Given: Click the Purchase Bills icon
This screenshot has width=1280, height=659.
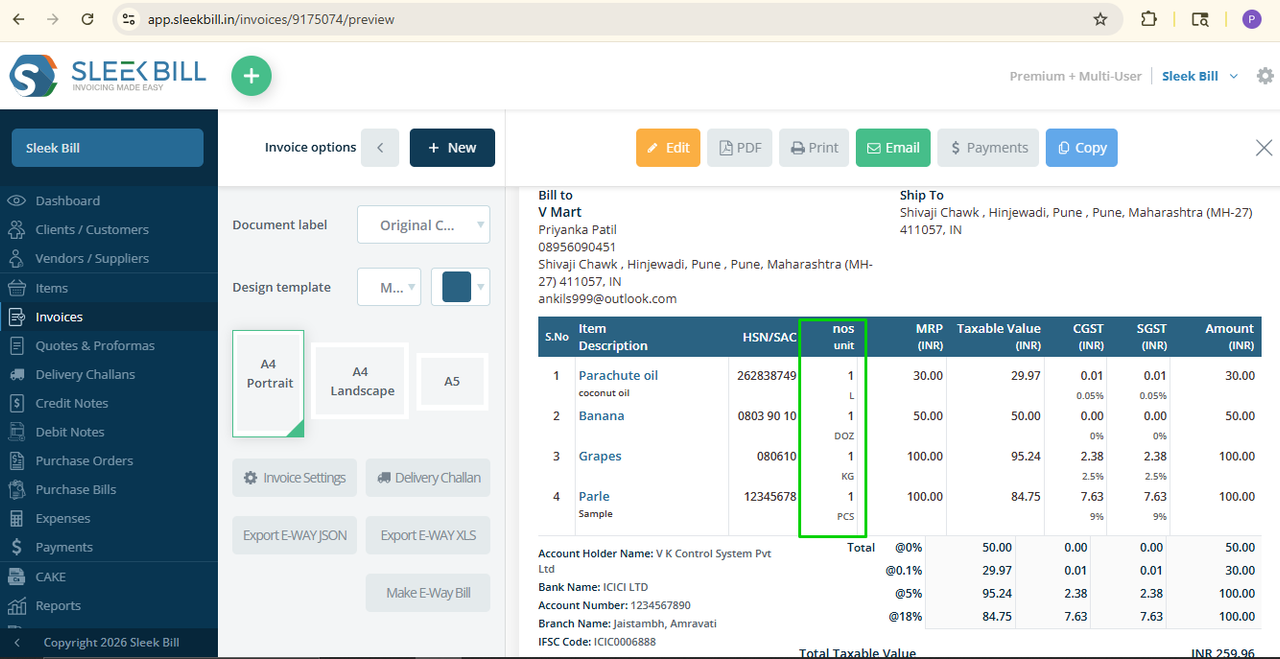Looking at the screenshot, I should click(16, 490).
